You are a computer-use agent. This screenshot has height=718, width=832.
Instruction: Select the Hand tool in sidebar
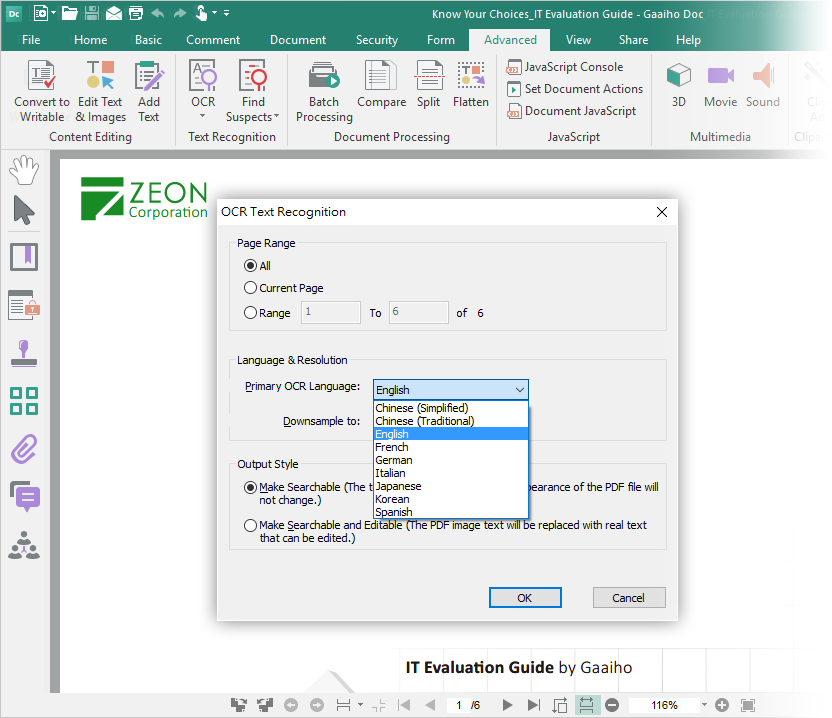pos(24,170)
